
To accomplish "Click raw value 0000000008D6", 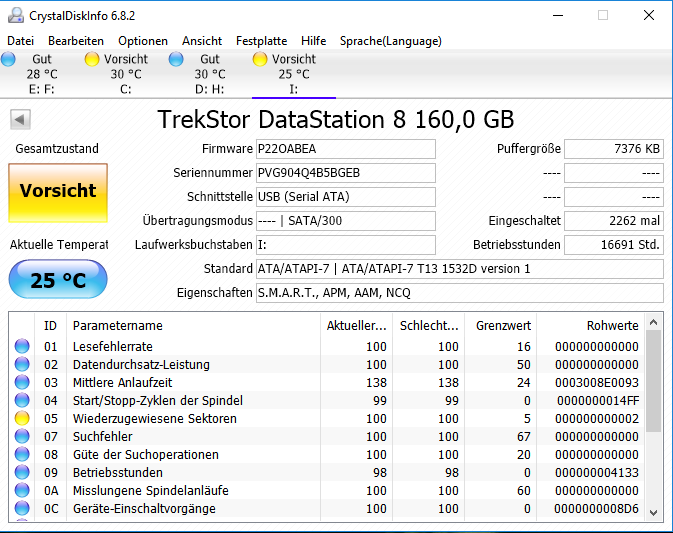I will [596, 509].
